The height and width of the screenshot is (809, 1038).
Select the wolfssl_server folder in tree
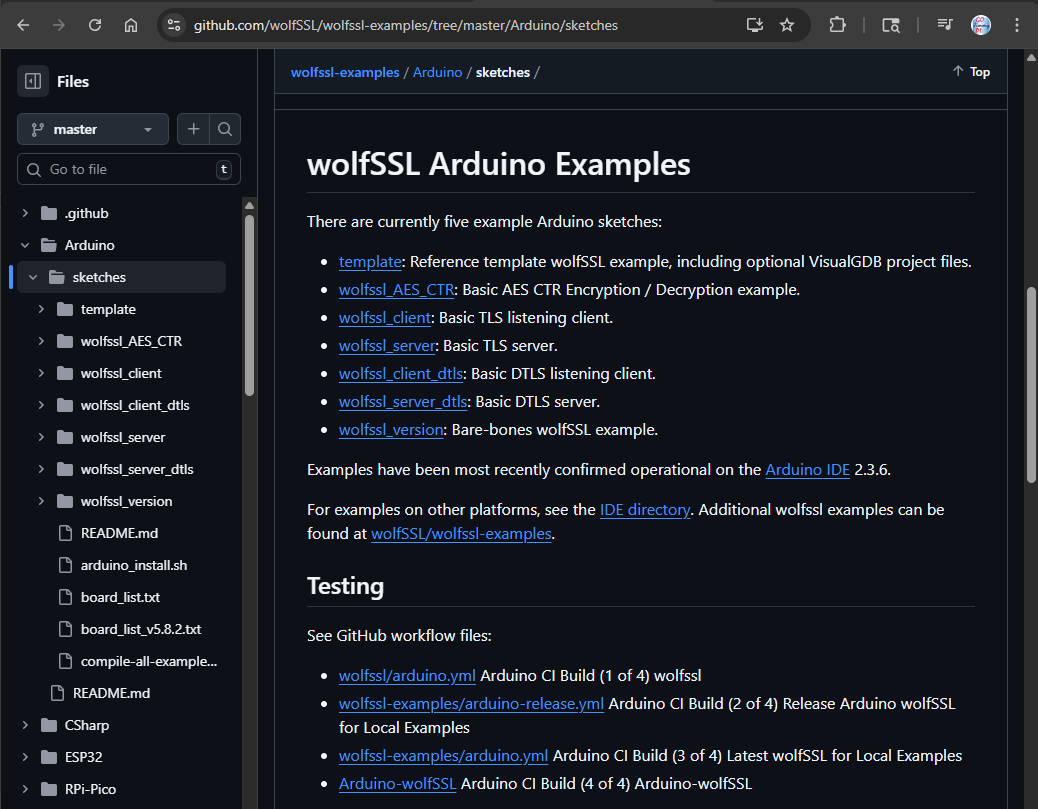click(x=123, y=437)
